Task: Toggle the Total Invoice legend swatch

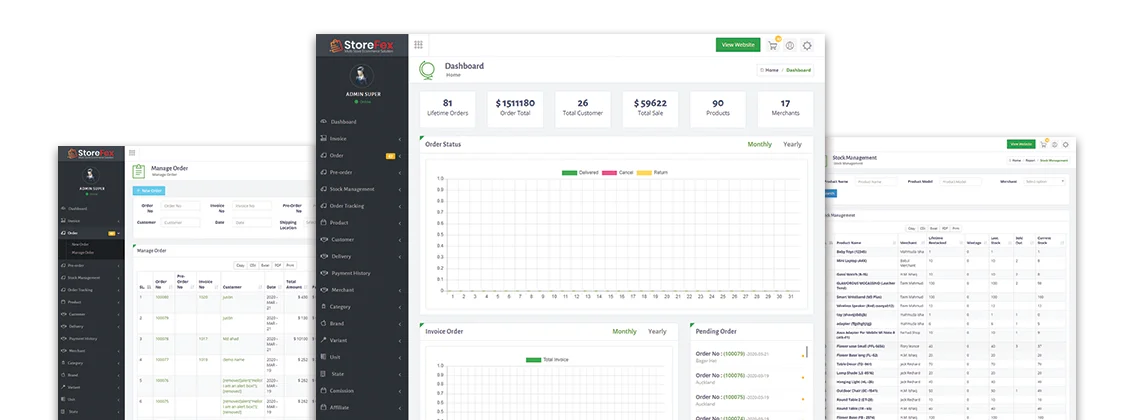Action: pos(534,360)
